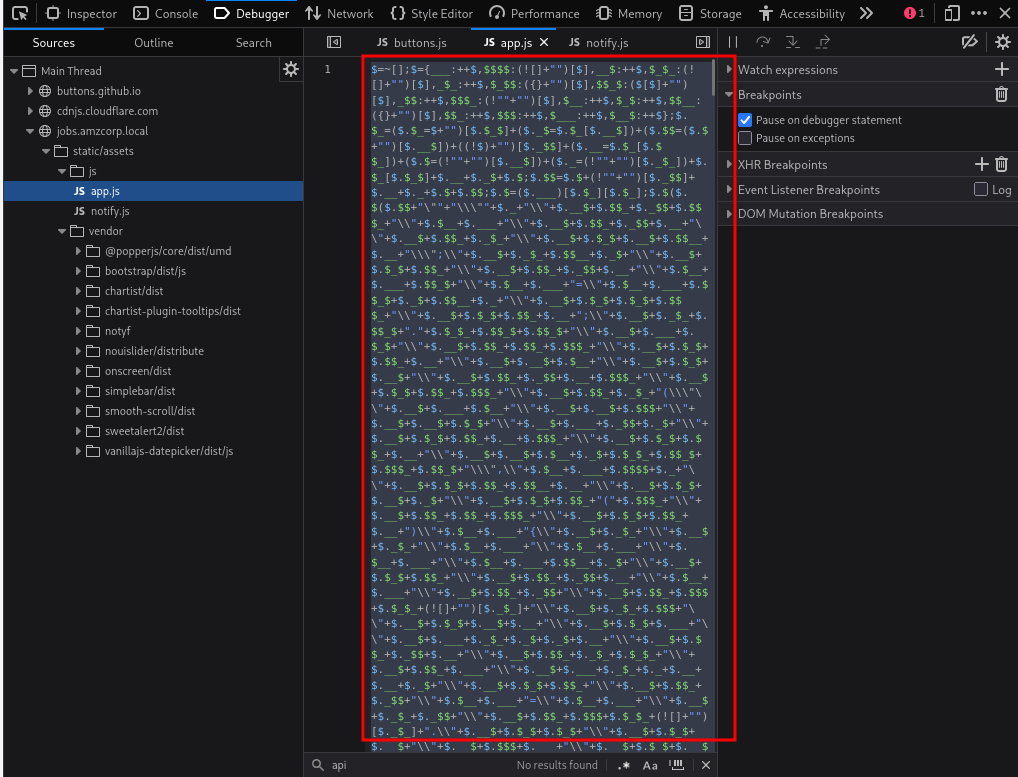Click the Step In icon
The width and height of the screenshot is (1018, 777).
(793, 42)
